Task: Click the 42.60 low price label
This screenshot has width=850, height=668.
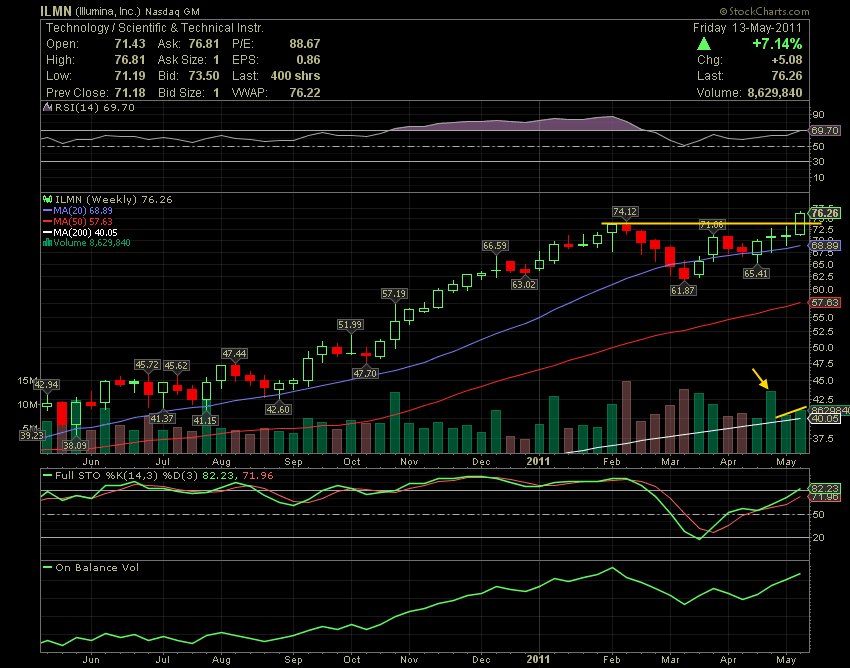Action: [278, 409]
